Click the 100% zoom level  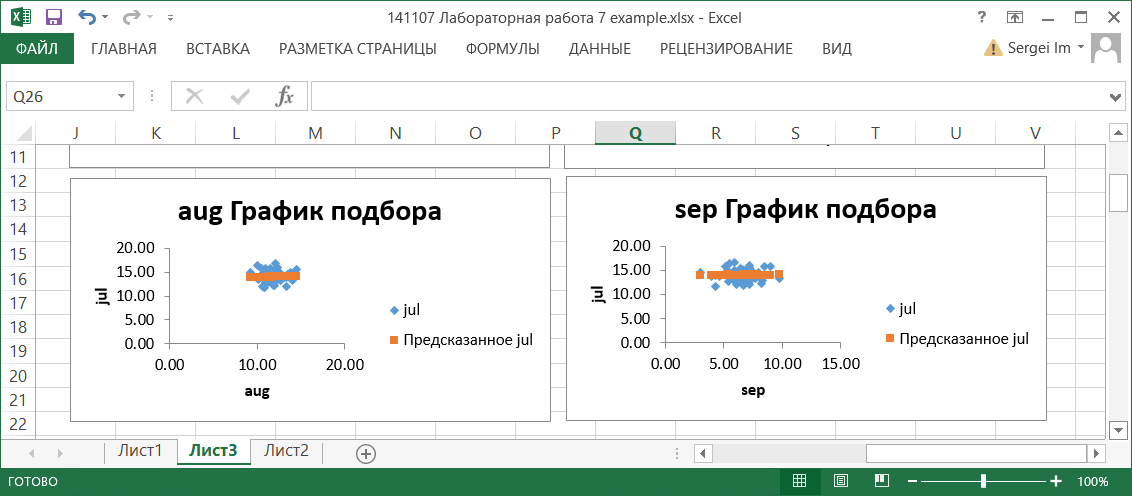point(1093,482)
